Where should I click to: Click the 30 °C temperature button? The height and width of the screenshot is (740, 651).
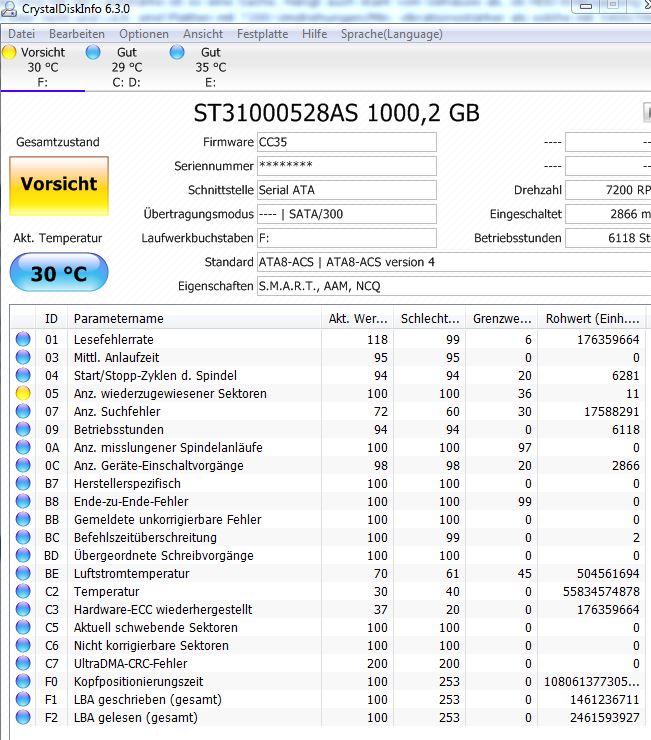point(59,272)
